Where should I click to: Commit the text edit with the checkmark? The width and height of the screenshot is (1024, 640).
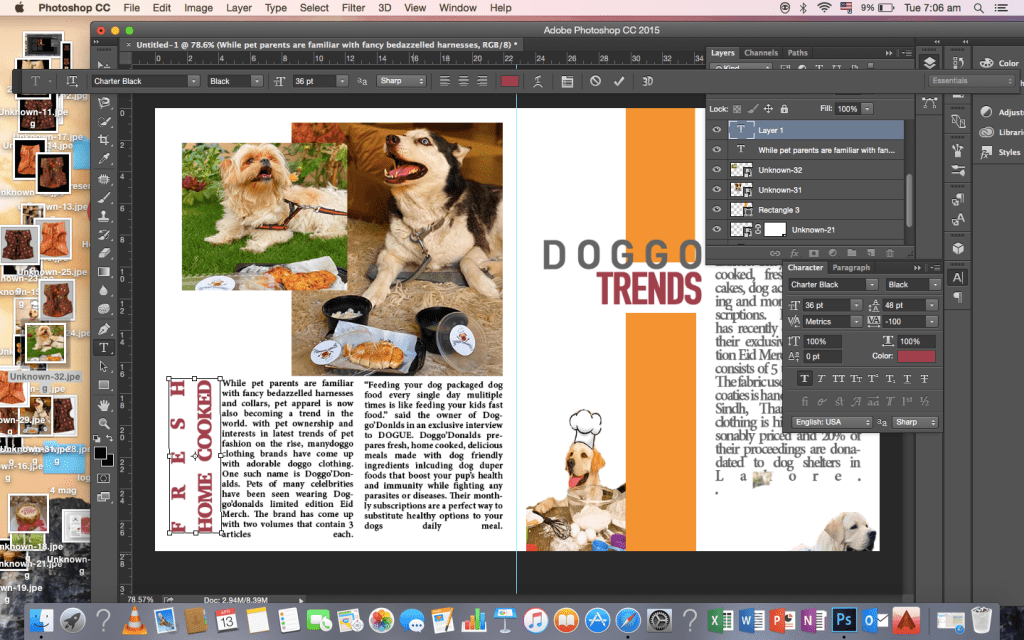click(x=619, y=81)
